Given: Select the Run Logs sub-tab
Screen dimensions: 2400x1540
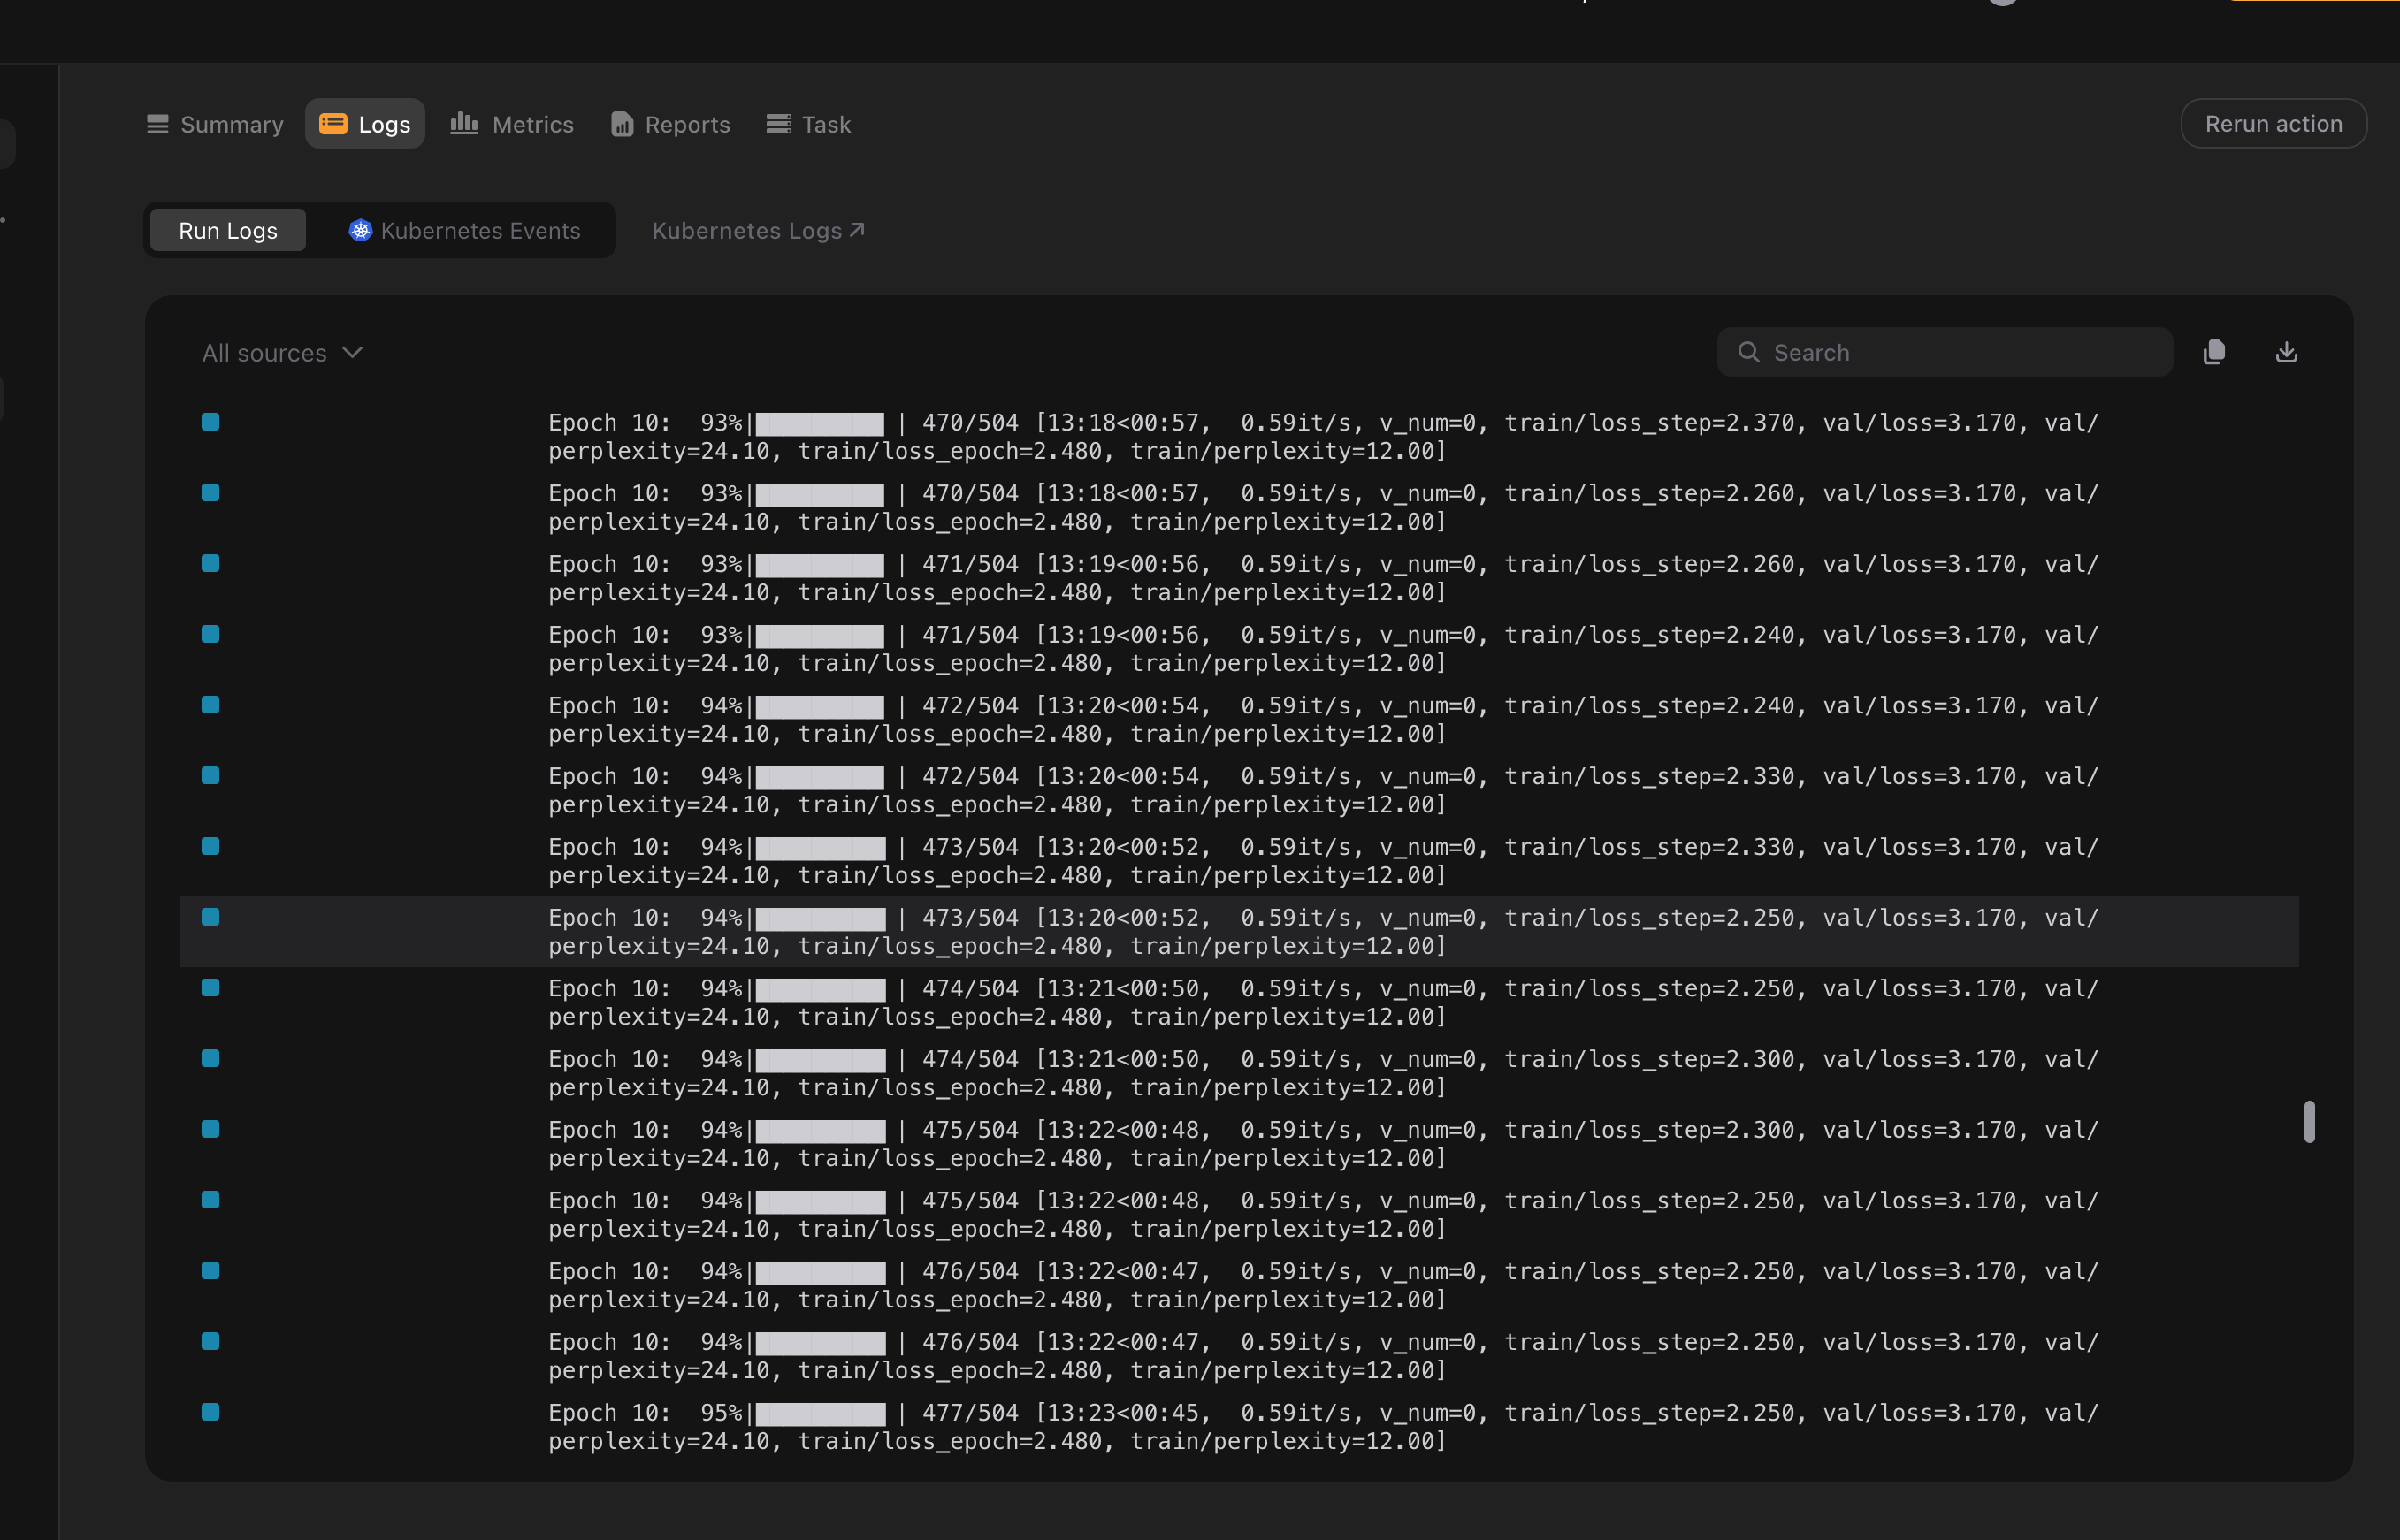Looking at the screenshot, I should [x=228, y=231].
